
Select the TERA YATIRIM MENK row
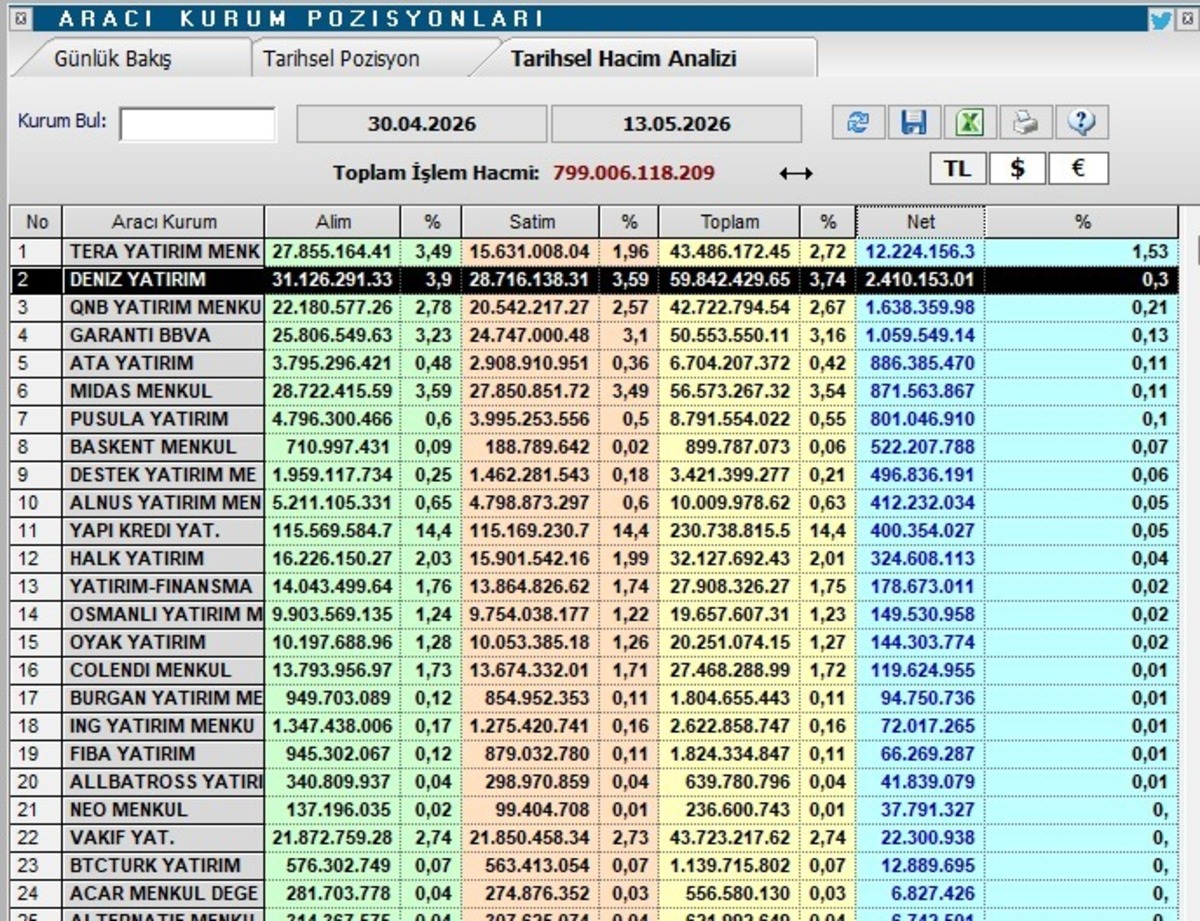pyautogui.click(x=596, y=251)
